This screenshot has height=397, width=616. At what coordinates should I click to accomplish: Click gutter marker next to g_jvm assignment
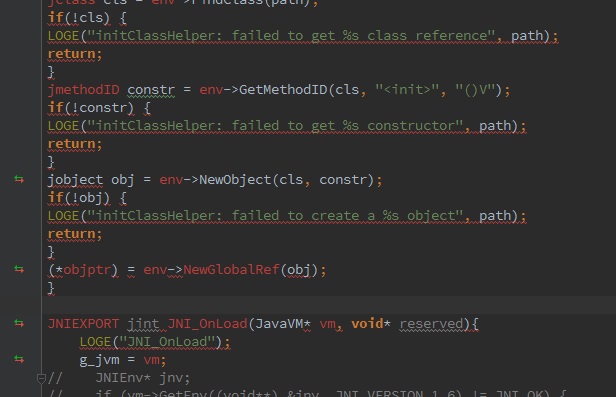tap(19, 359)
